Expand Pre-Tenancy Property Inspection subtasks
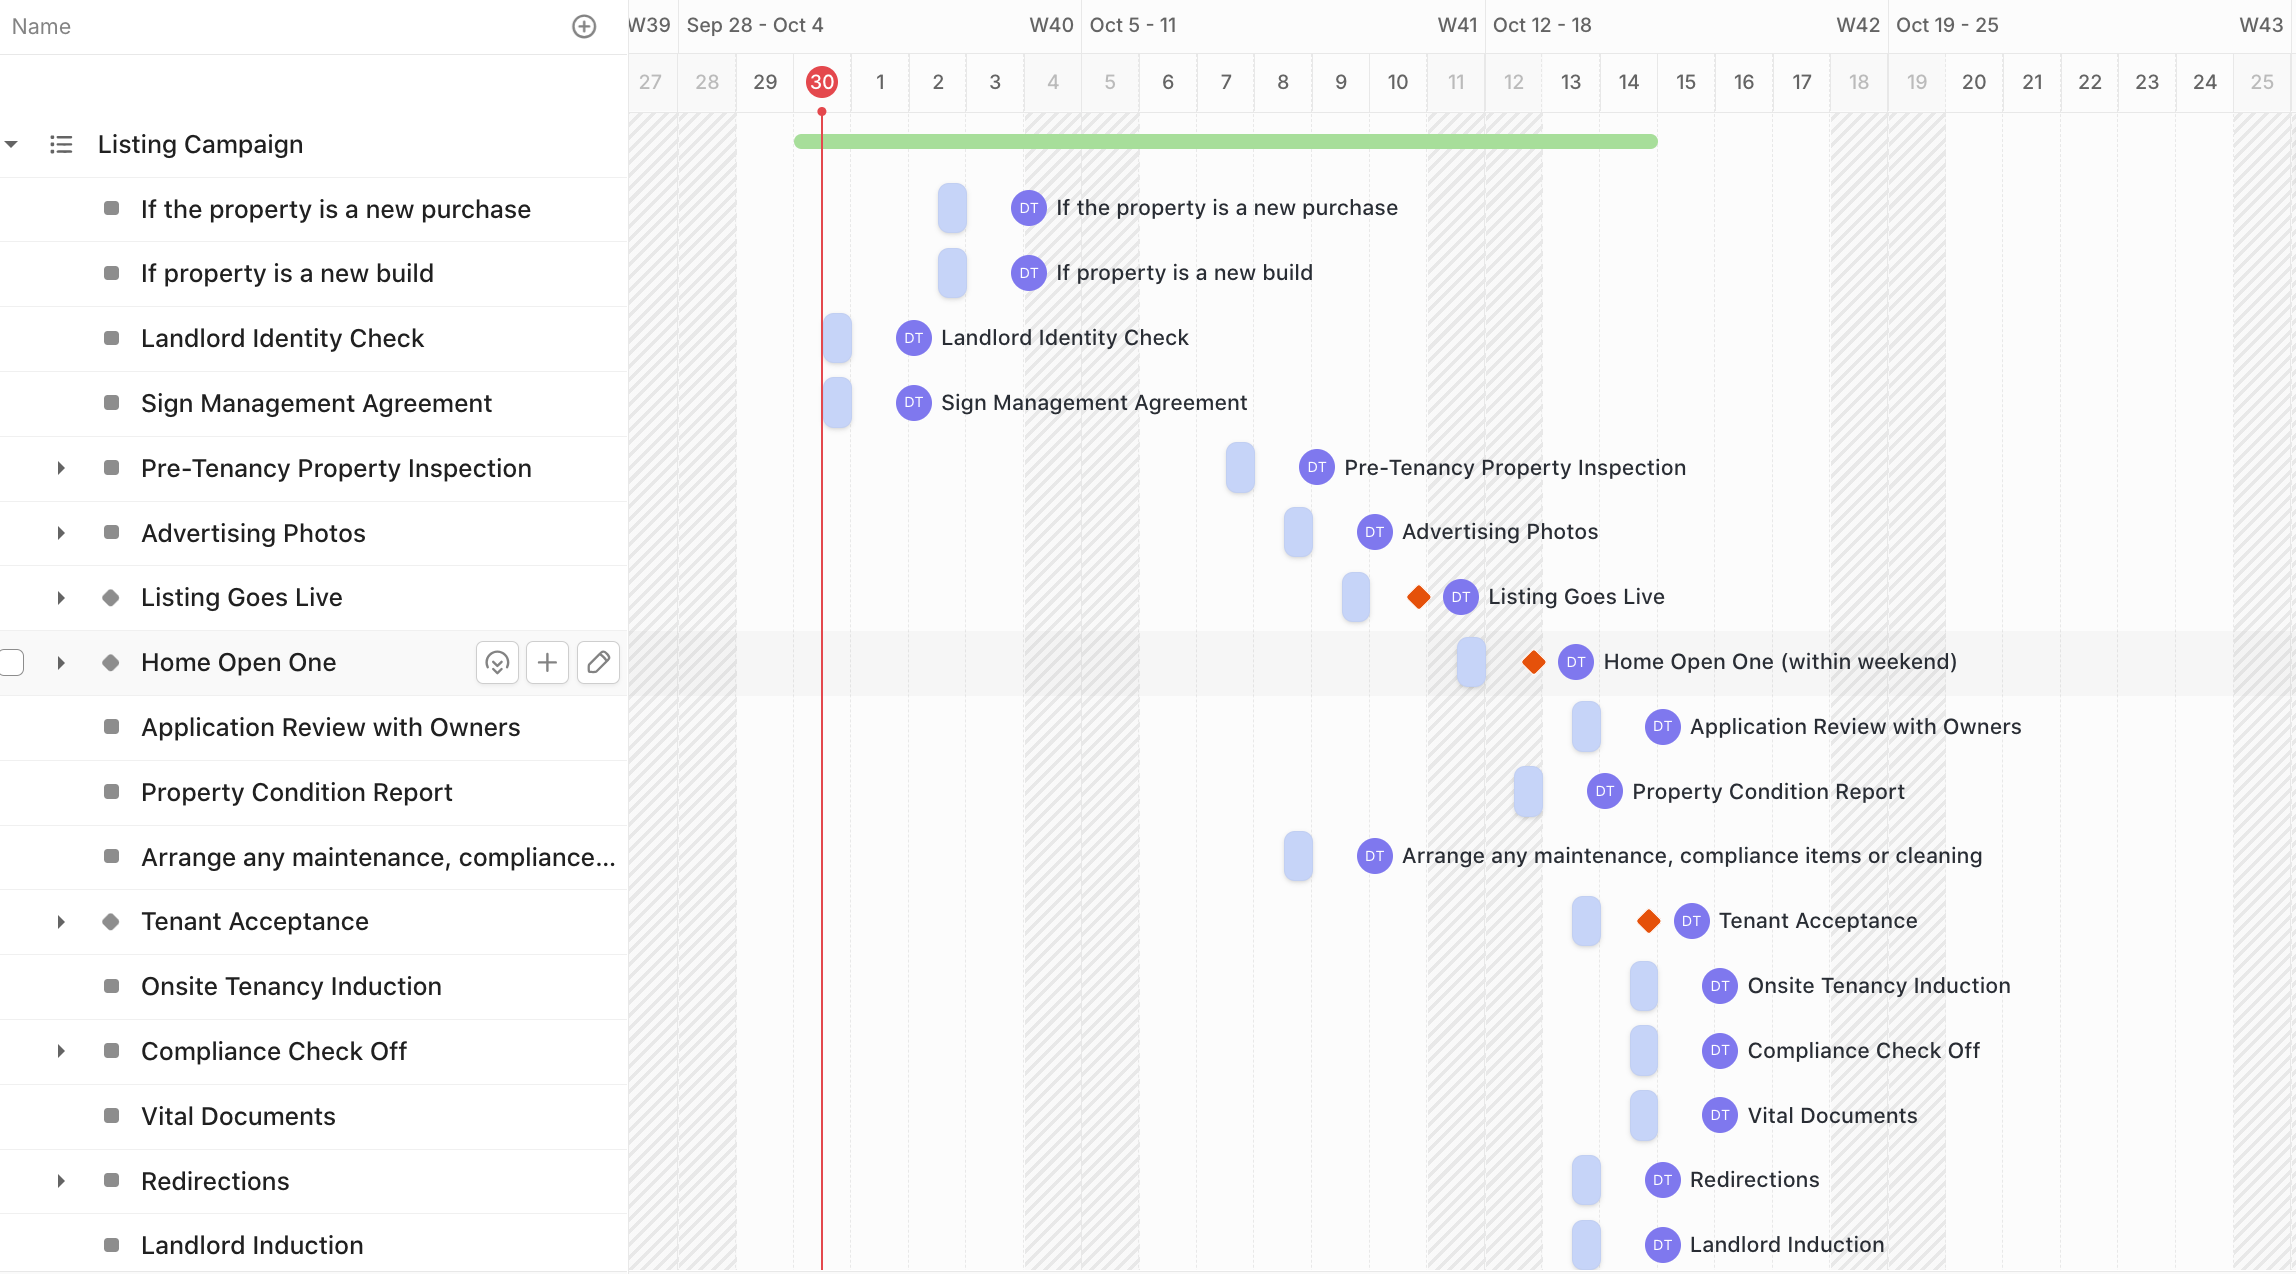Viewport: 2296px width, 1274px height. pos(61,468)
